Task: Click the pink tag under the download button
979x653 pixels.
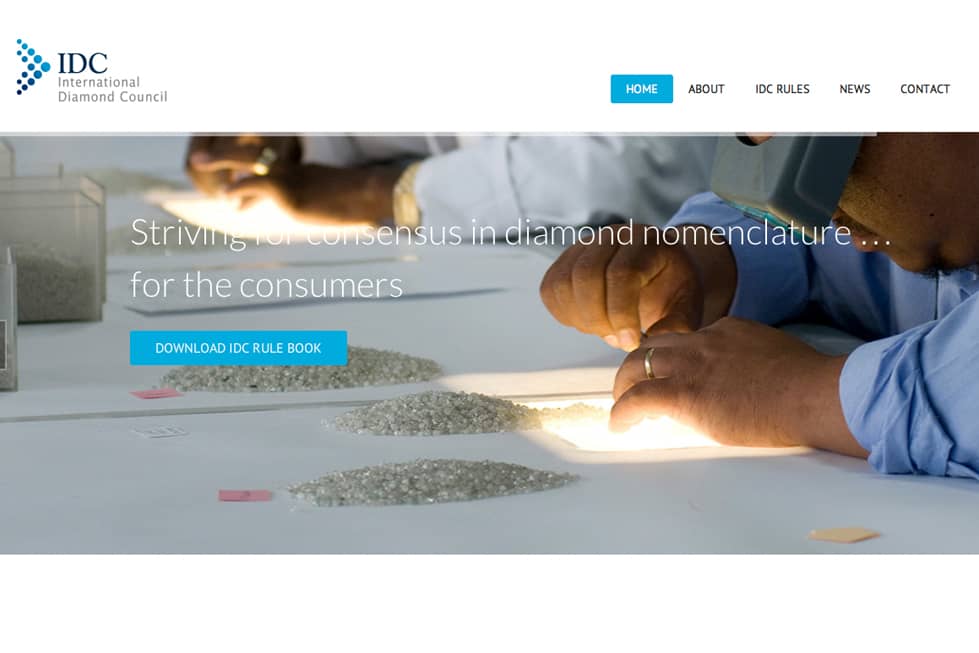Action: [156, 393]
